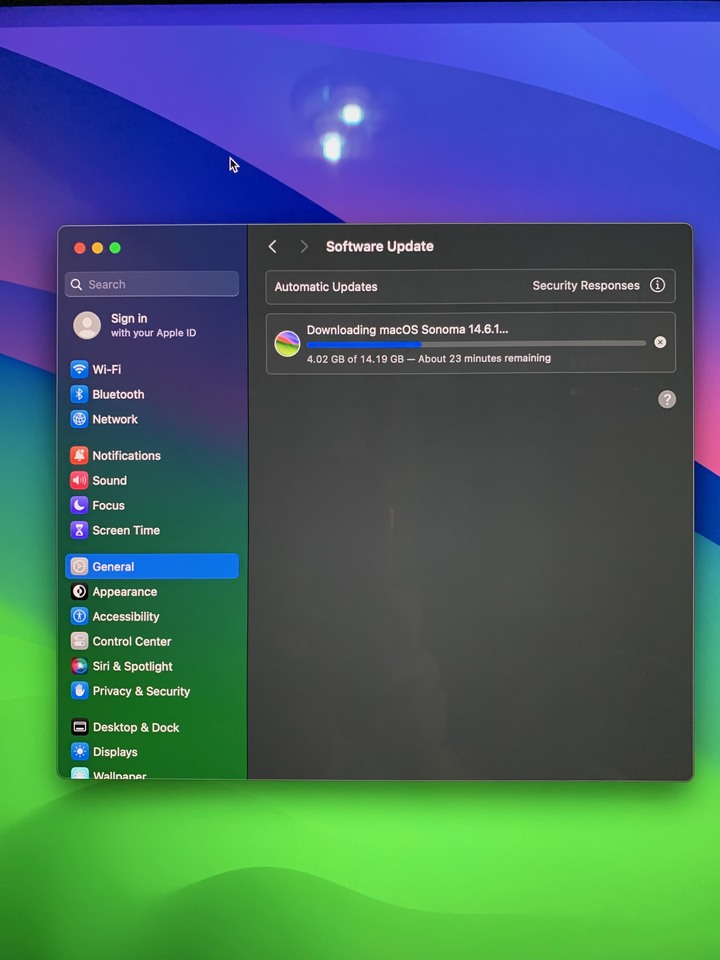Open Accessibility settings pane
The image size is (720, 960).
pos(125,616)
